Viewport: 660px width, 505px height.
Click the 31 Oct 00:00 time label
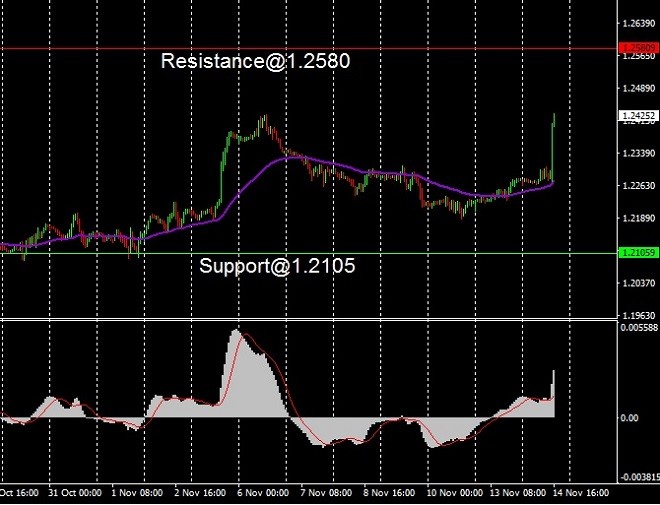click(75, 493)
